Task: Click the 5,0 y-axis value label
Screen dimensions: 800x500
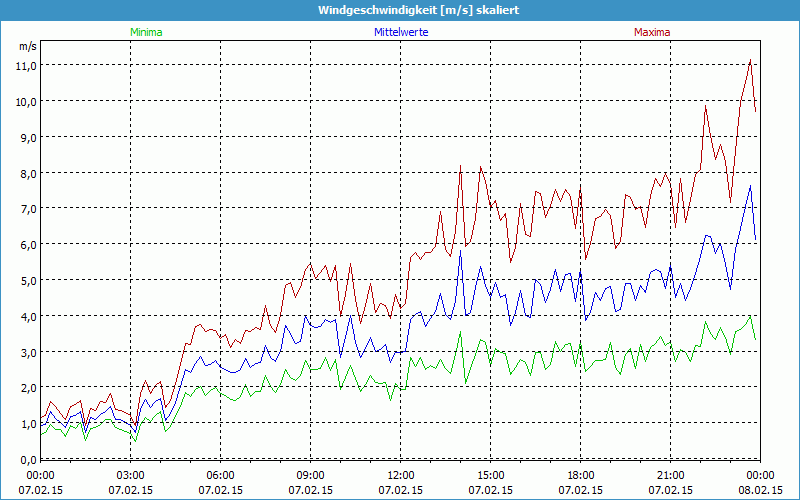Action: pos(25,280)
